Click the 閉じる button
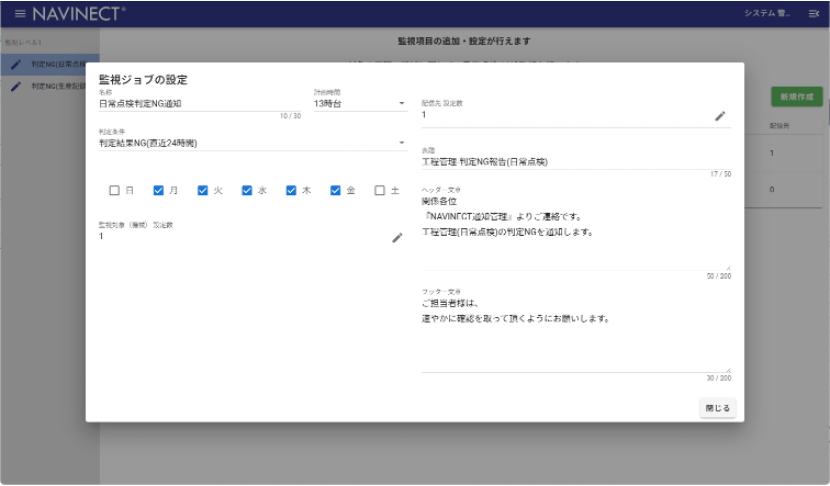This screenshot has width=830, height=486. [718, 408]
